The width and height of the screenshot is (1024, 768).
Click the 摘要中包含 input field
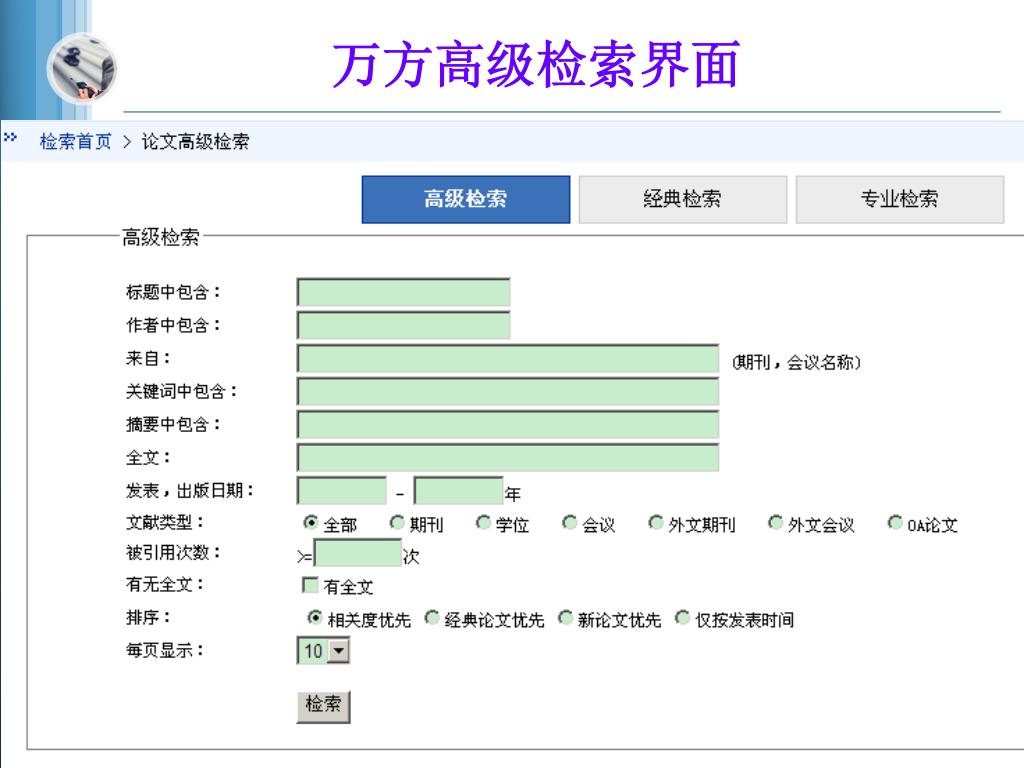[508, 424]
